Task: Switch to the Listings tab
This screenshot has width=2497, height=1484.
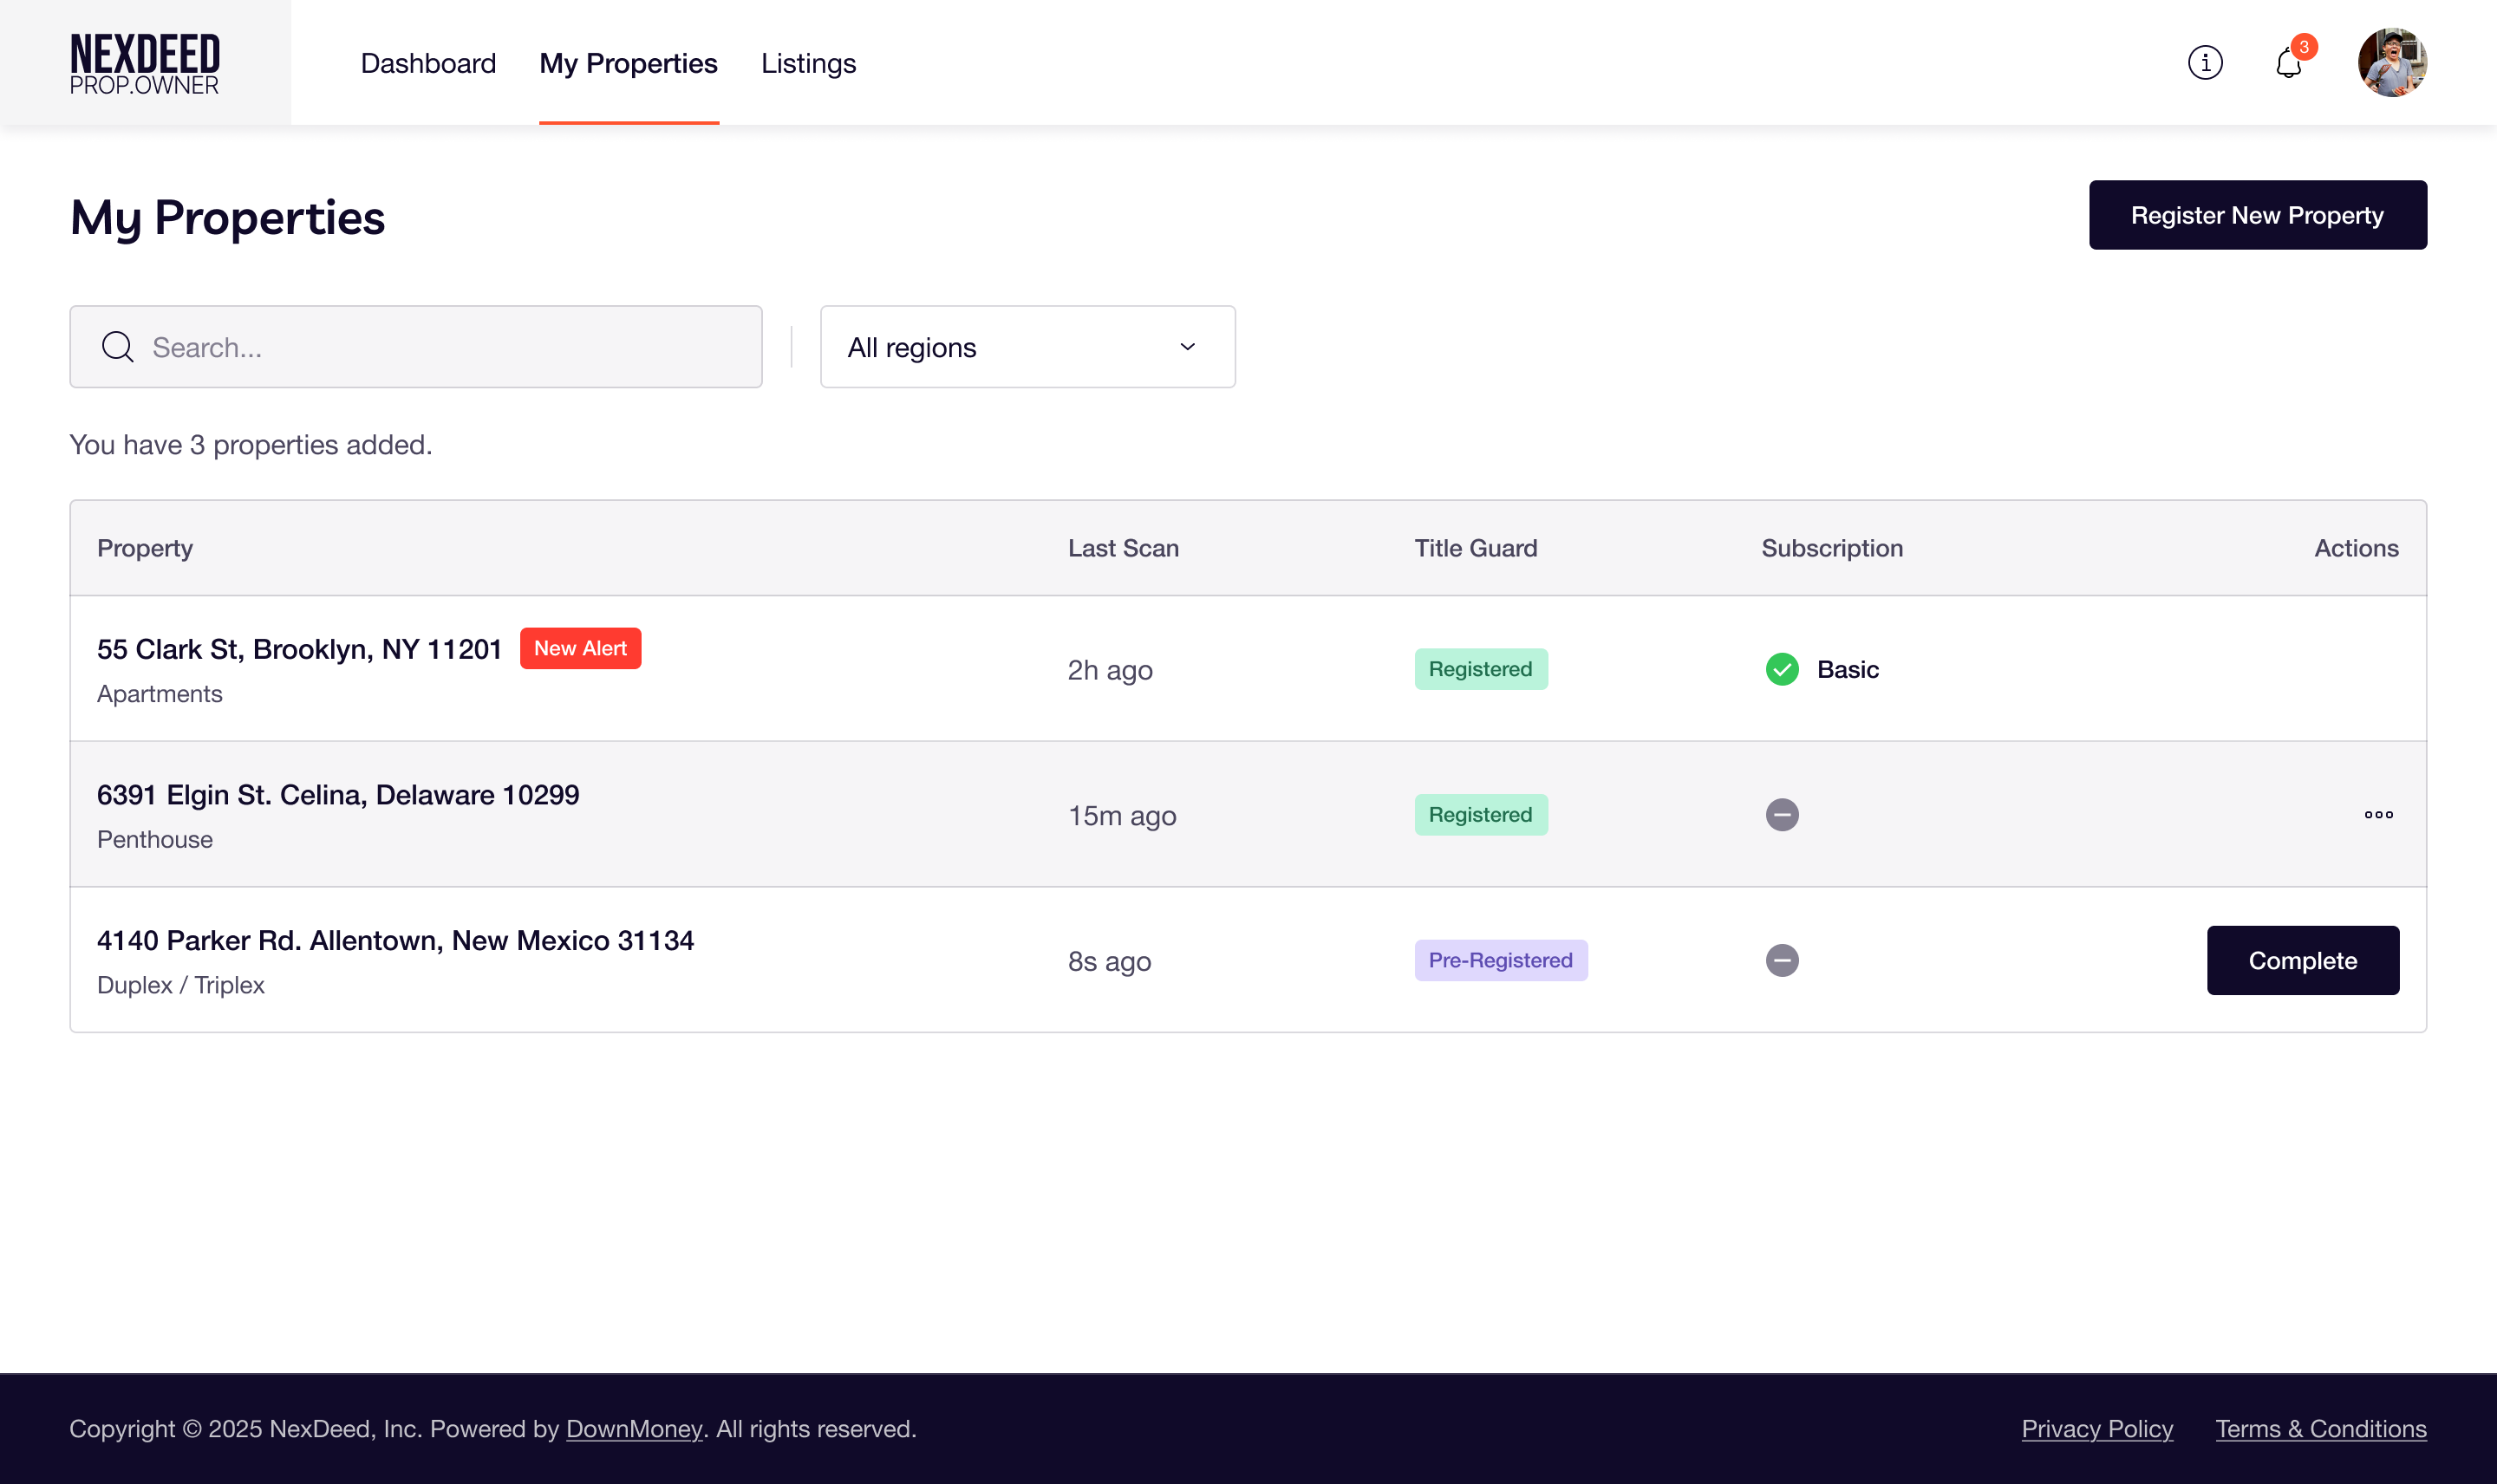Action: (x=808, y=63)
